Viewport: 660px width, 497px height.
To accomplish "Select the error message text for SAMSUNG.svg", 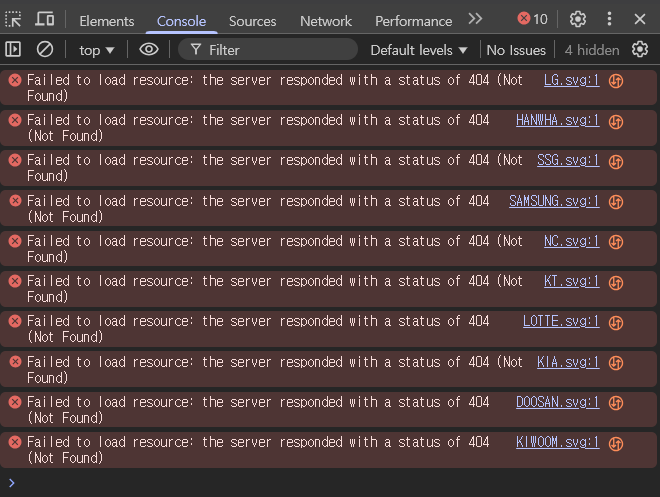I will (258, 209).
